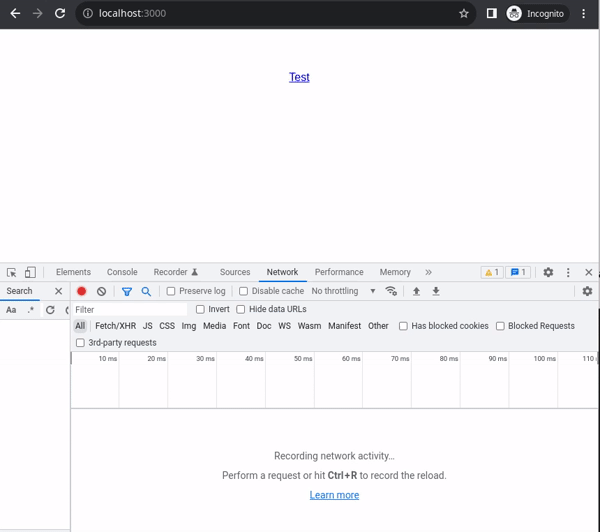Toggle the network filter funnel icon
Screen dimensions: 600x532
point(127,291)
